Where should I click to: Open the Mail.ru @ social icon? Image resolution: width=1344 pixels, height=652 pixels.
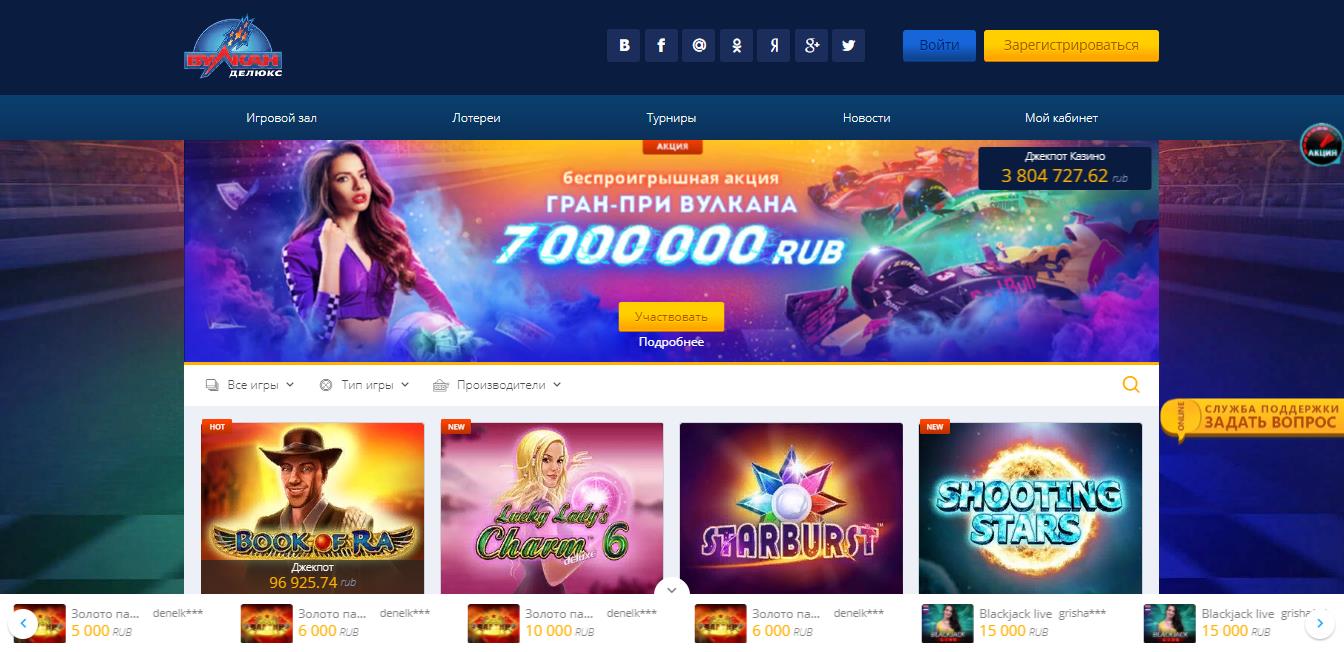click(x=699, y=46)
